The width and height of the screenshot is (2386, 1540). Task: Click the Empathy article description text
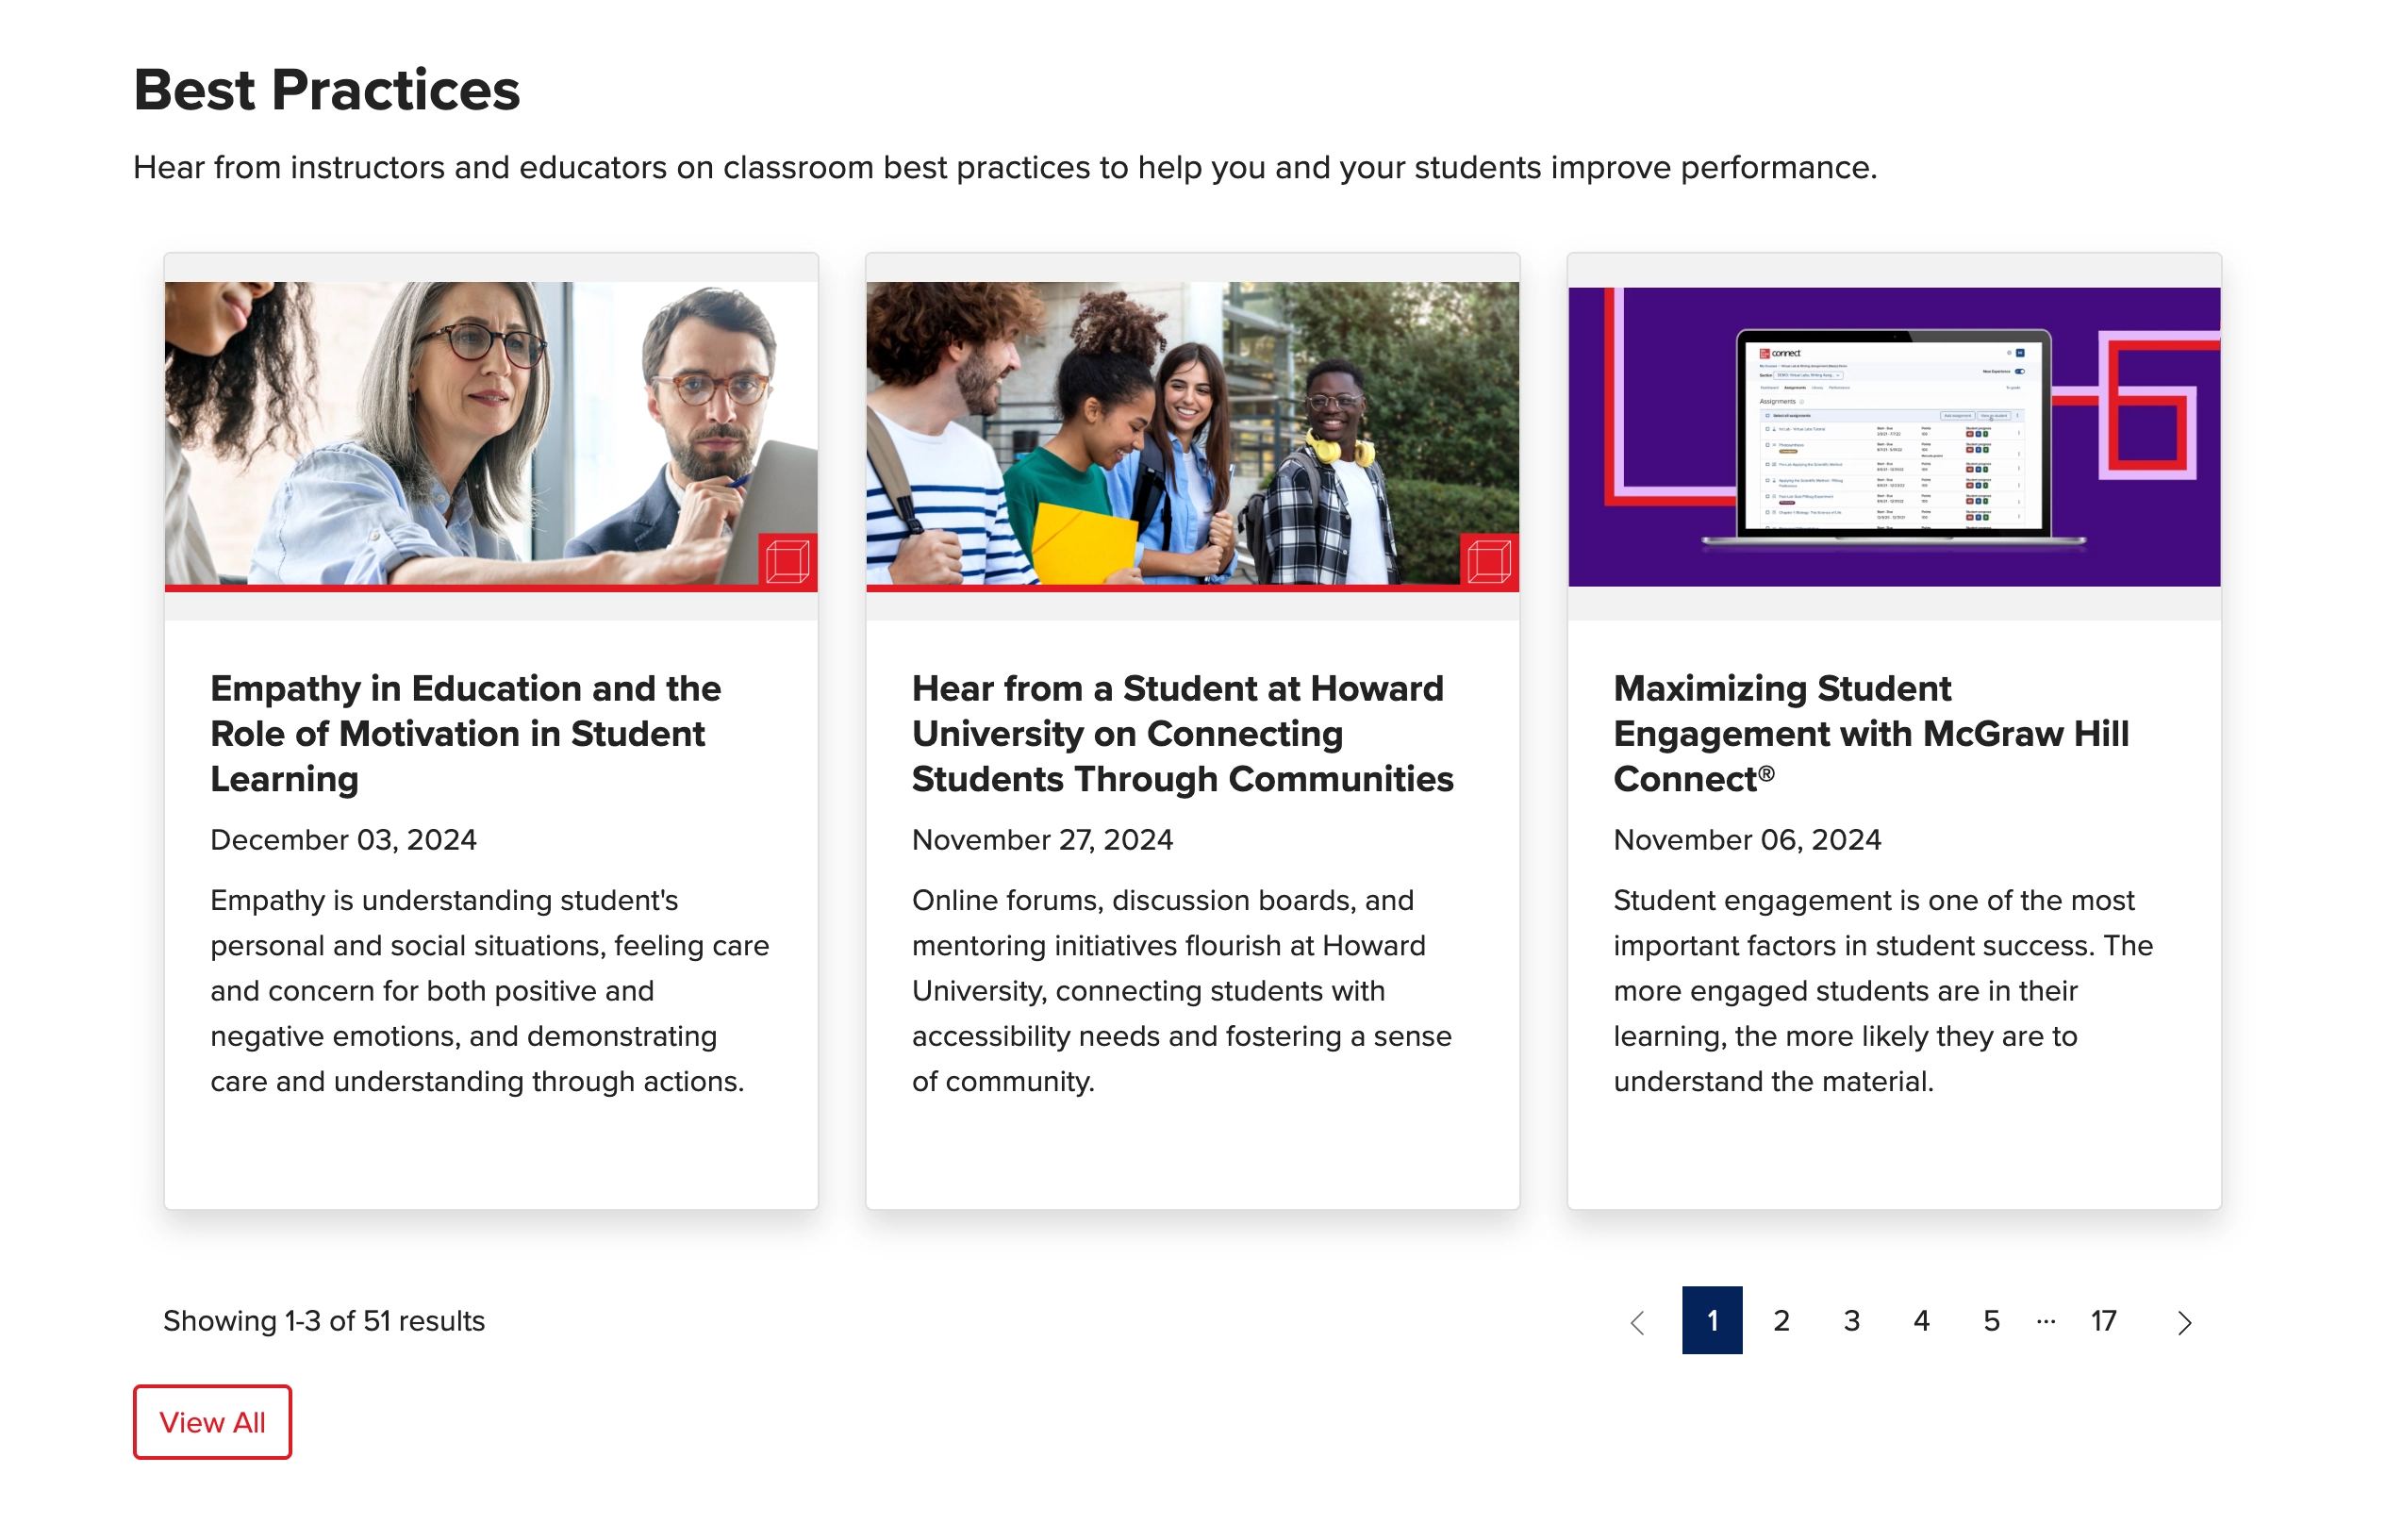(x=488, y=990)
